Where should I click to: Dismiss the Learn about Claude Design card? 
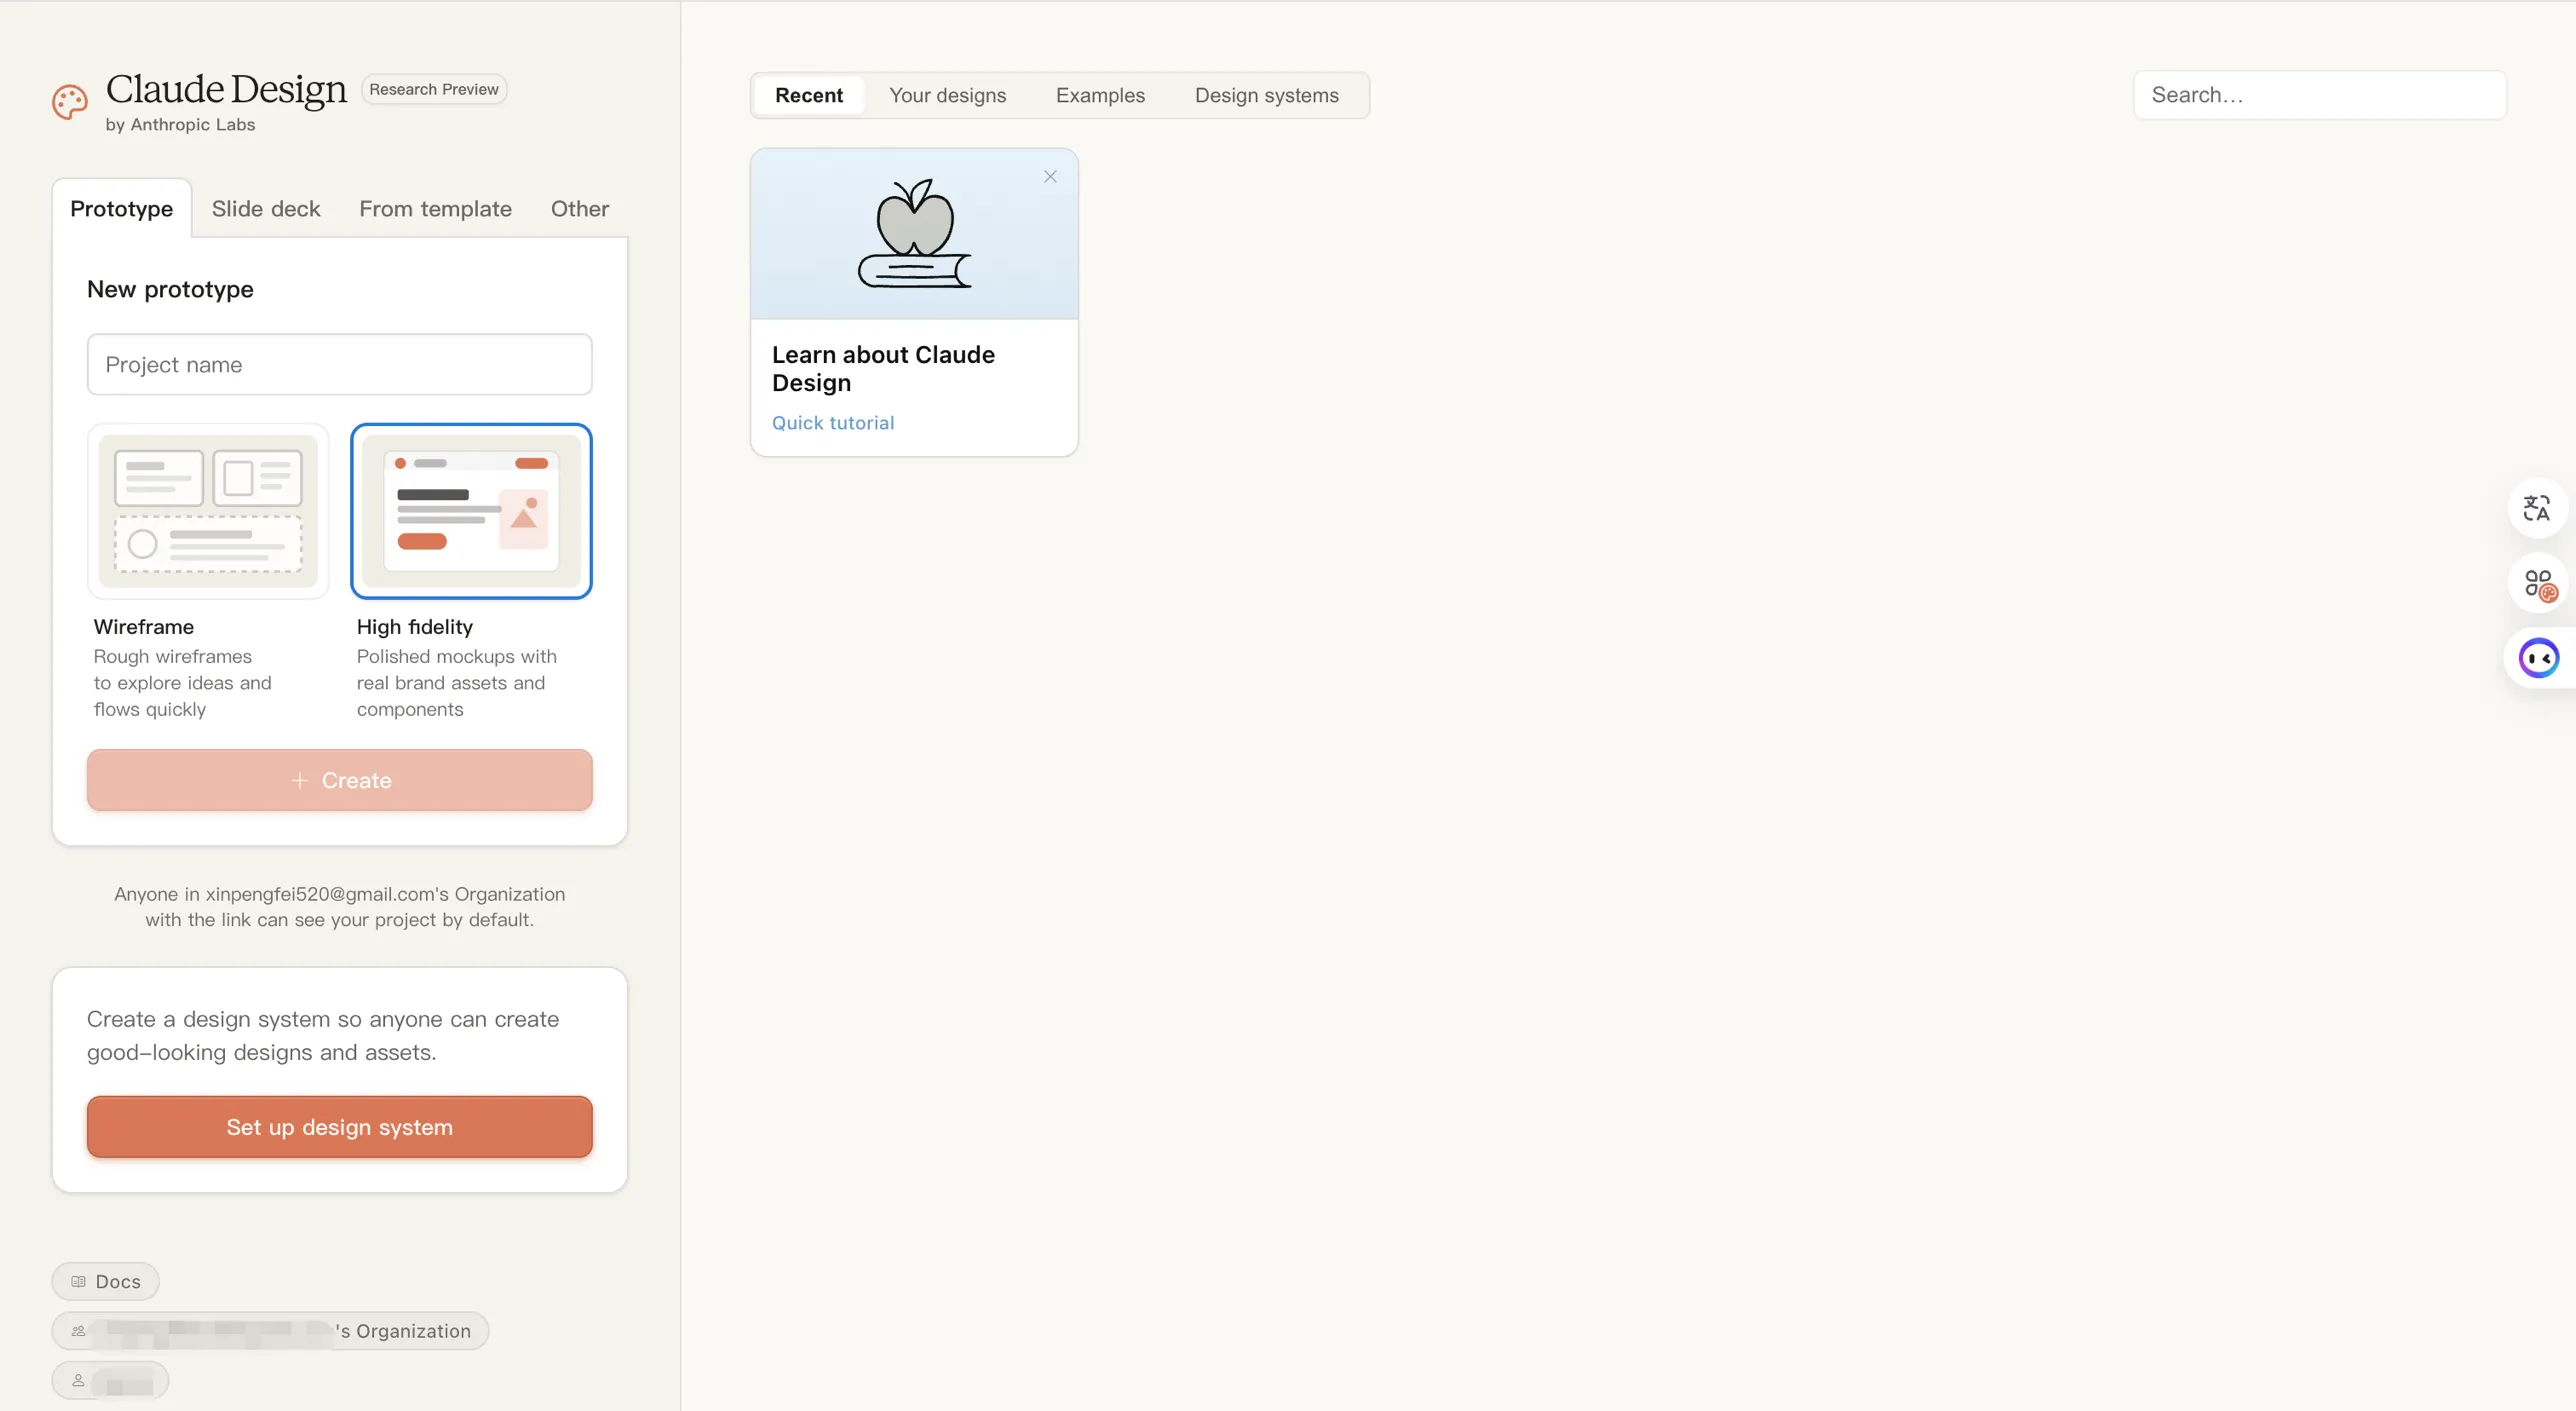pyautogui.click(x=1050, y=177)
